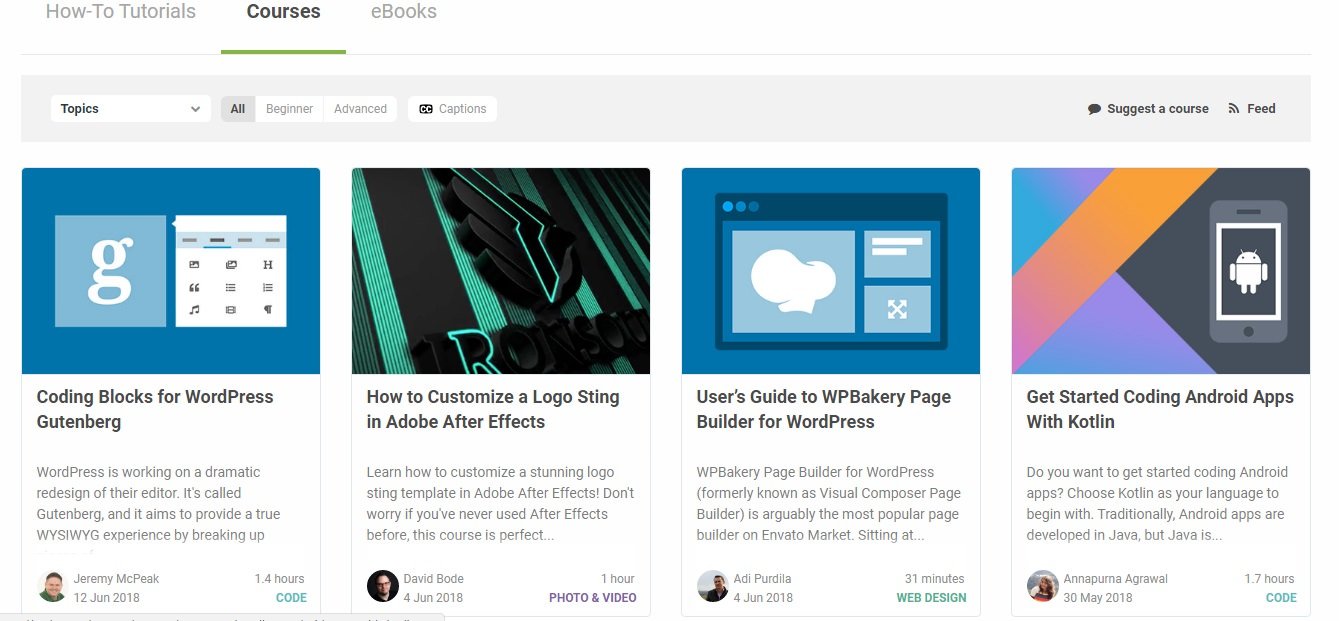Image resolution: width=1339 pixels, height=621 pixels.
Task: Click the 1.4 hours duration text
Action: click(x=280, y=579)
